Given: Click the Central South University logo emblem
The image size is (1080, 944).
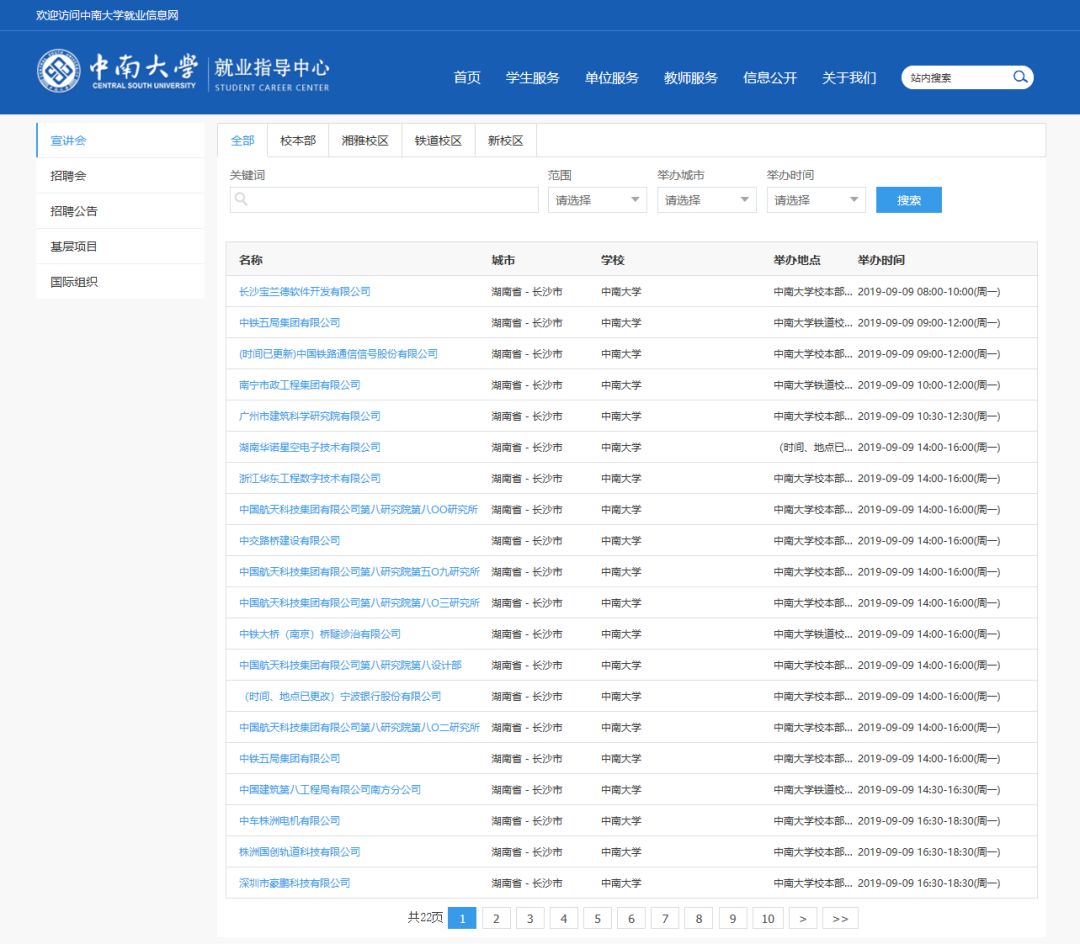Looking at the screenshot, I should (x=59, y=71).
